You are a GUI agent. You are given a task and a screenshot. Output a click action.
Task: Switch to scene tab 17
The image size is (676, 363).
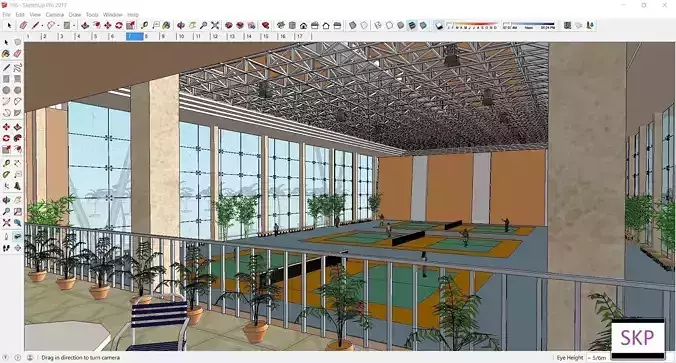coord(304,37)
